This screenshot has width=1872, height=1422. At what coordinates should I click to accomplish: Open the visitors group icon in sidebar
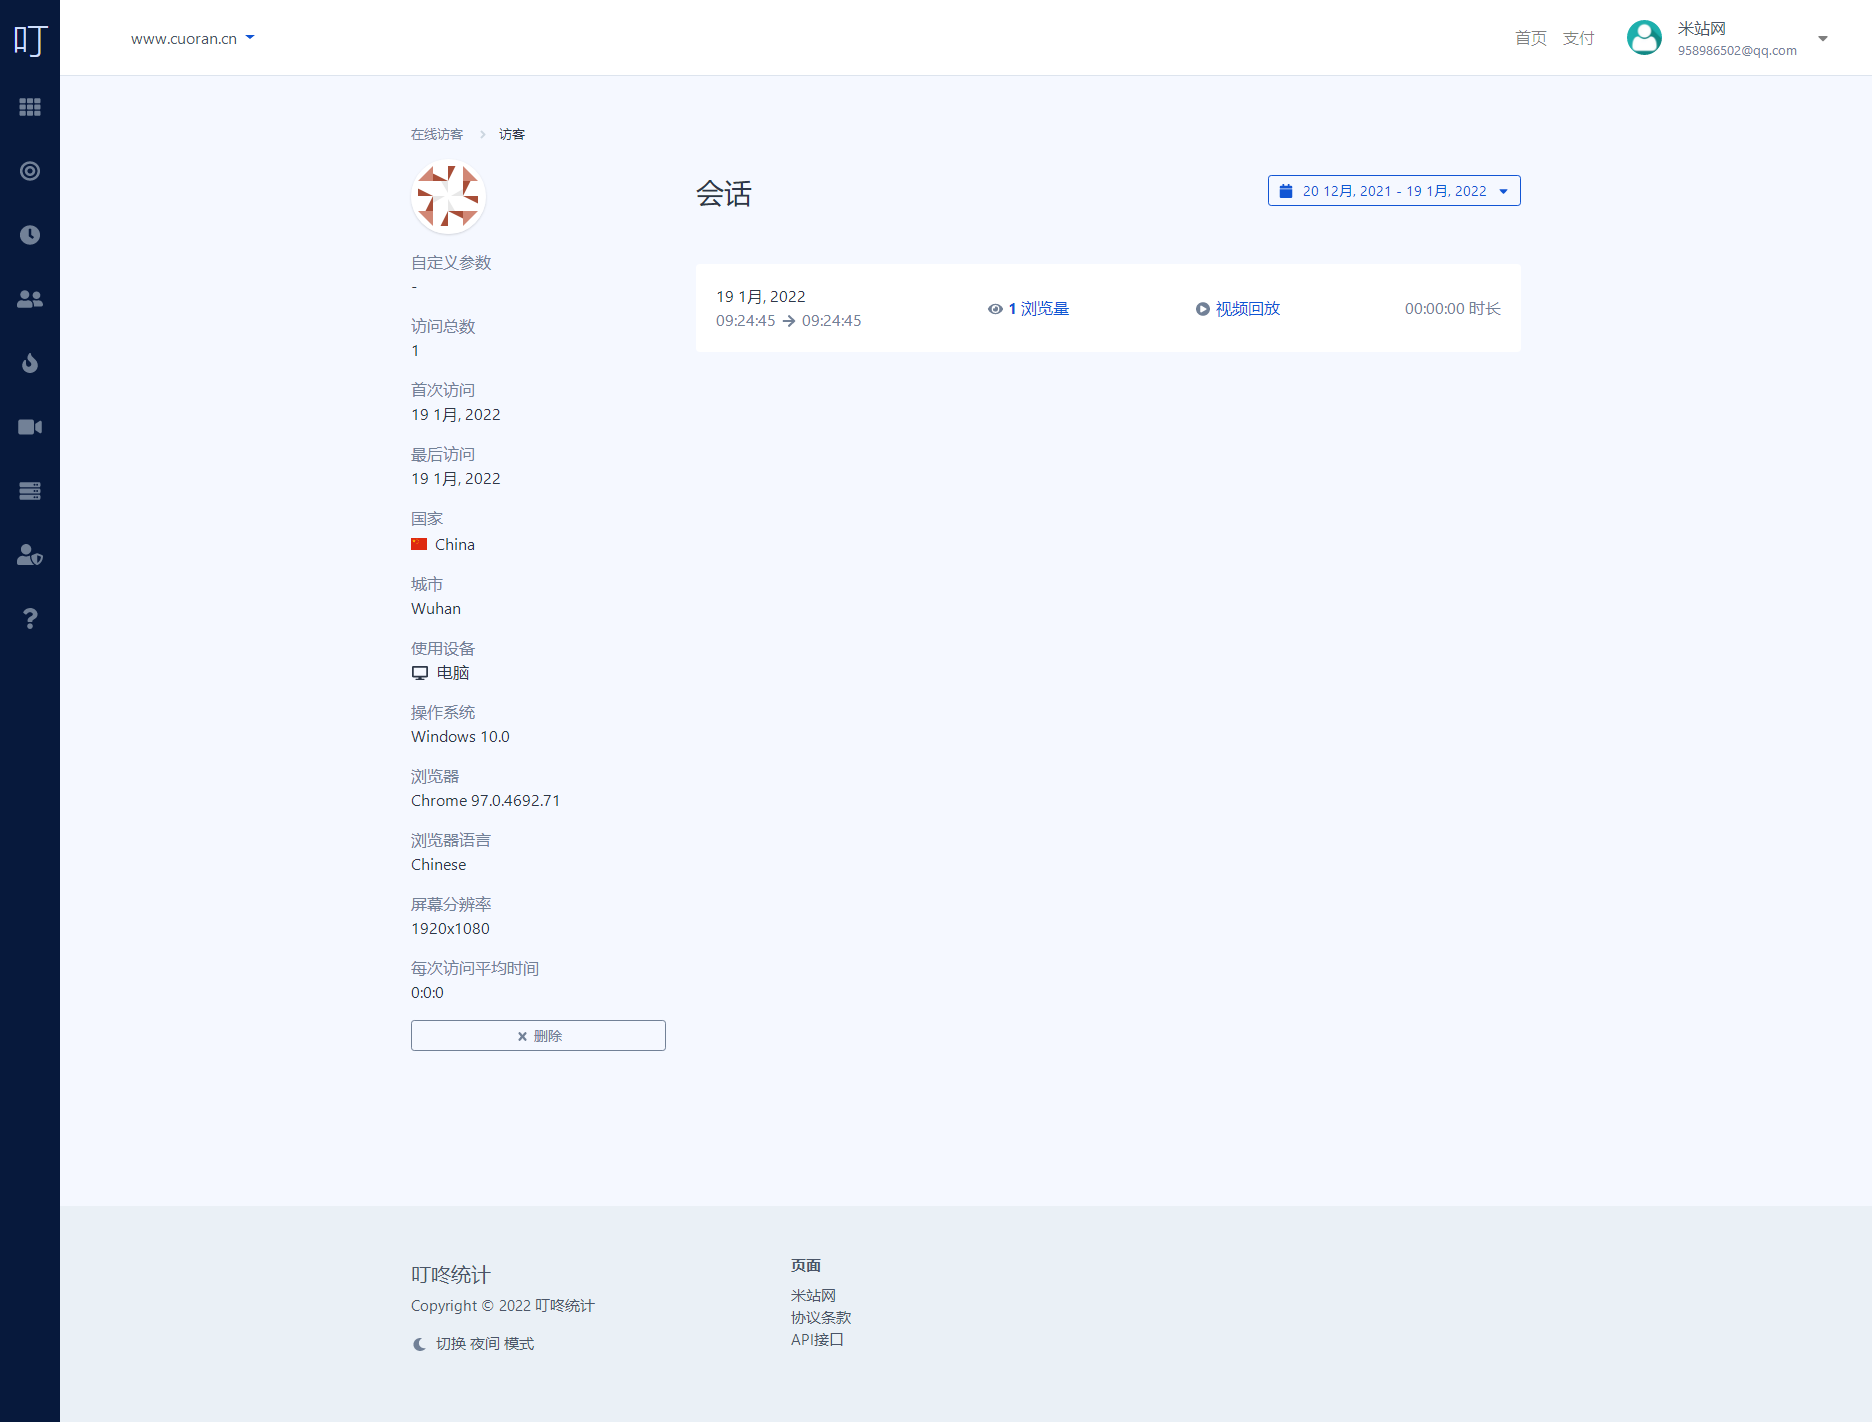[x=30, y=299]
